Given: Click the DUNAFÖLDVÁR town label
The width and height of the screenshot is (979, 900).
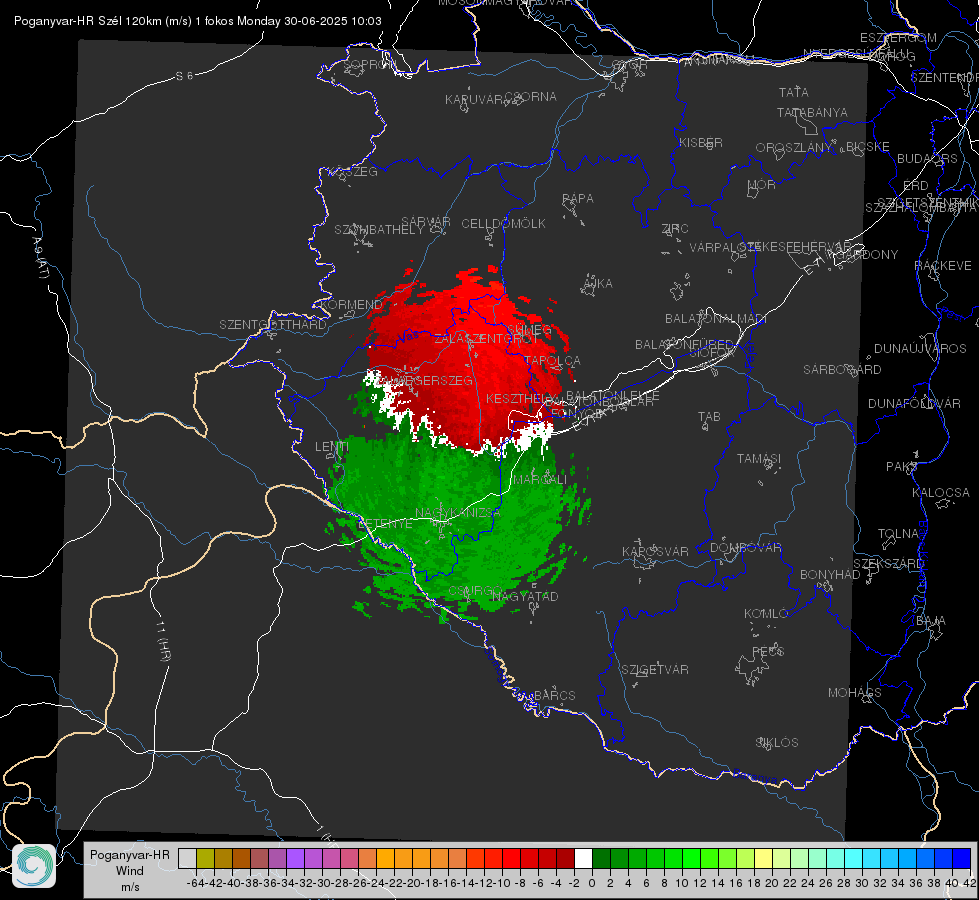Looking at the screenshot, I should [914, 403].
